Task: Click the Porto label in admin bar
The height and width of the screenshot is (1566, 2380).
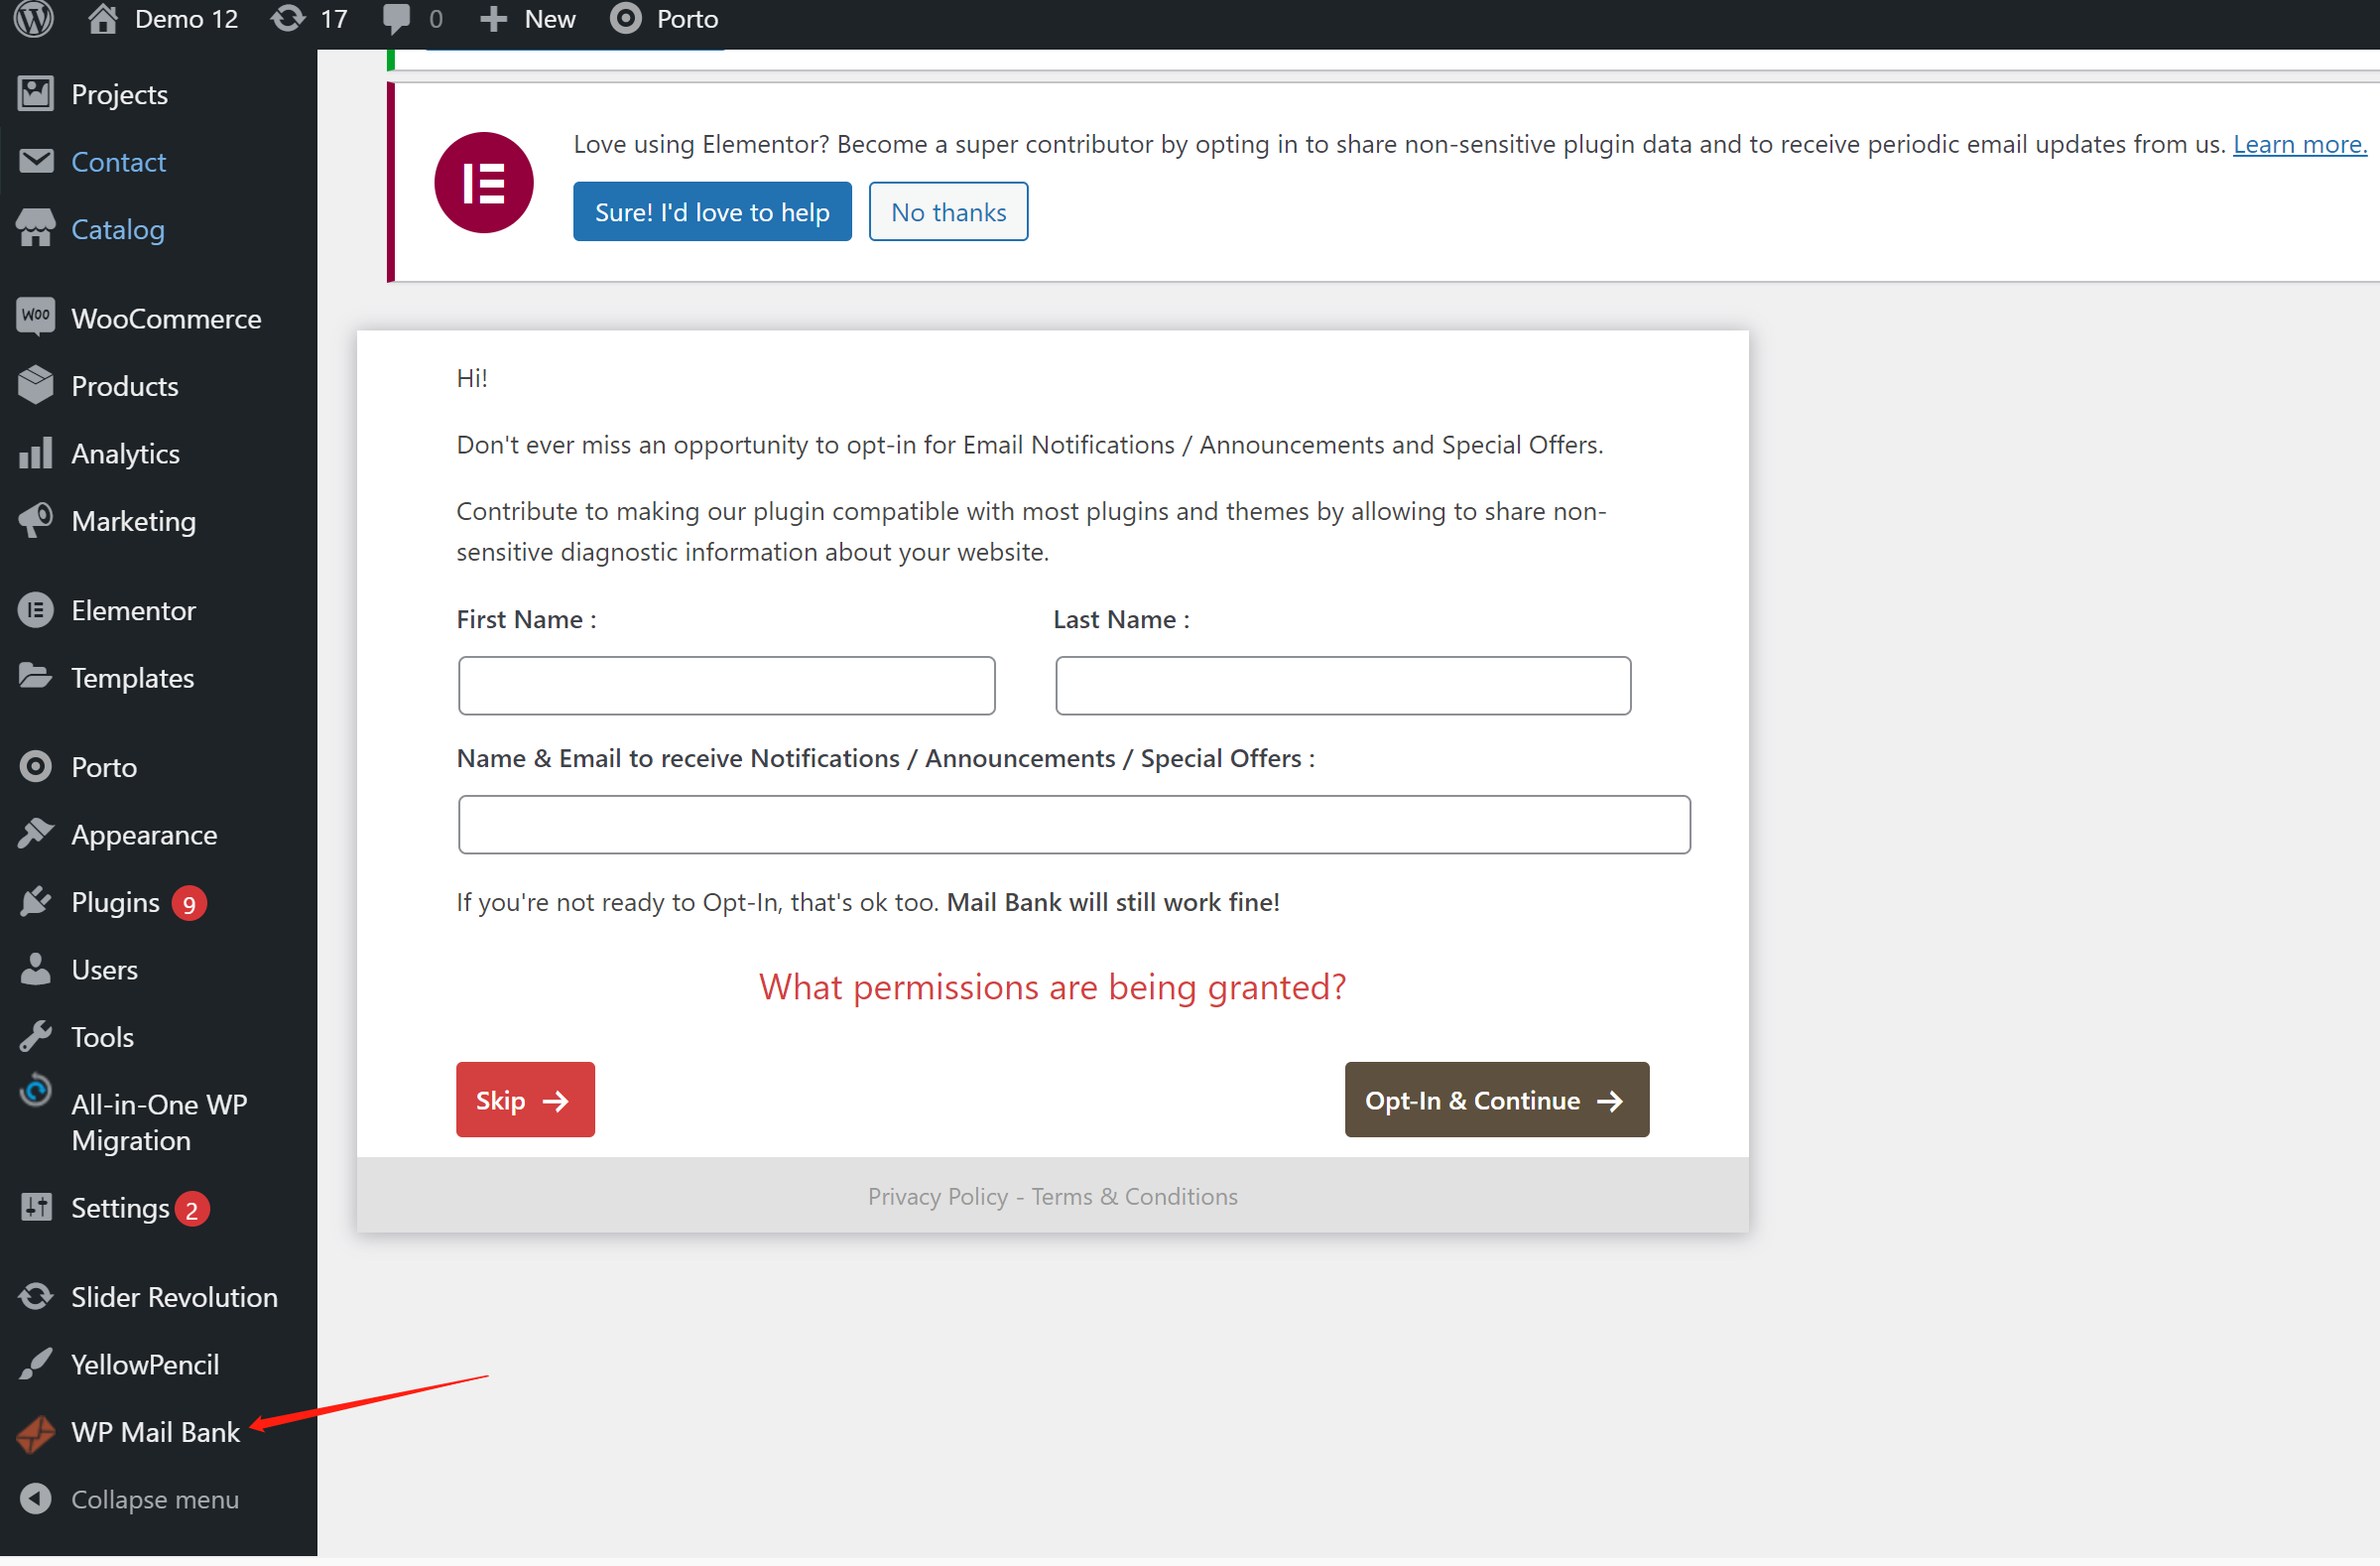Action: (687, 19)
